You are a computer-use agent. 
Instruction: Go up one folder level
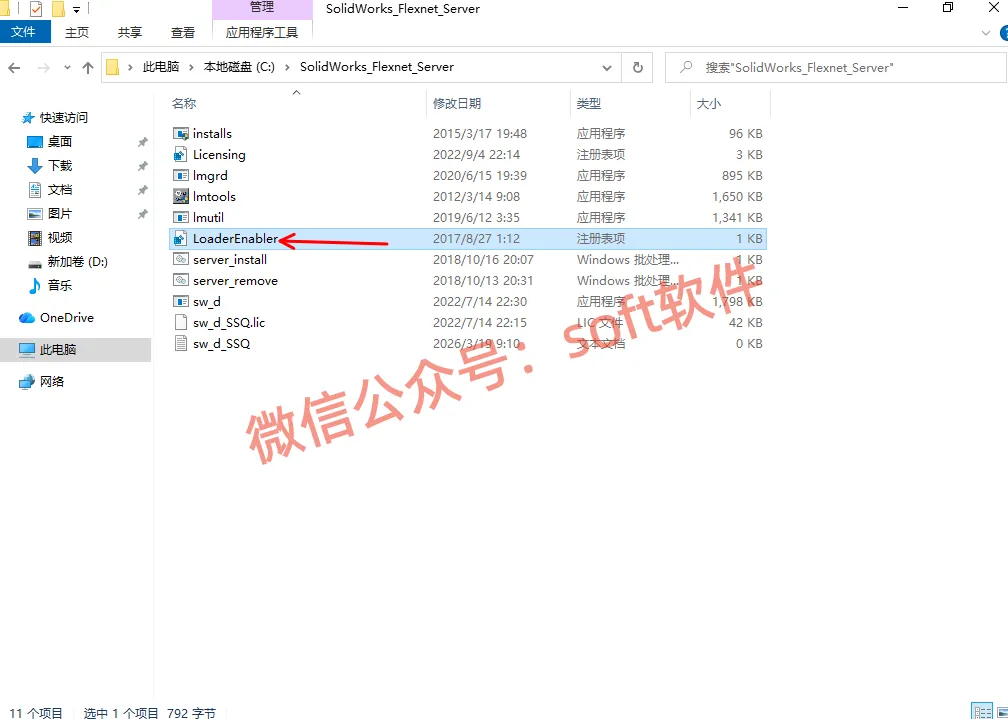pyautogui.click(x=88, y=68)
